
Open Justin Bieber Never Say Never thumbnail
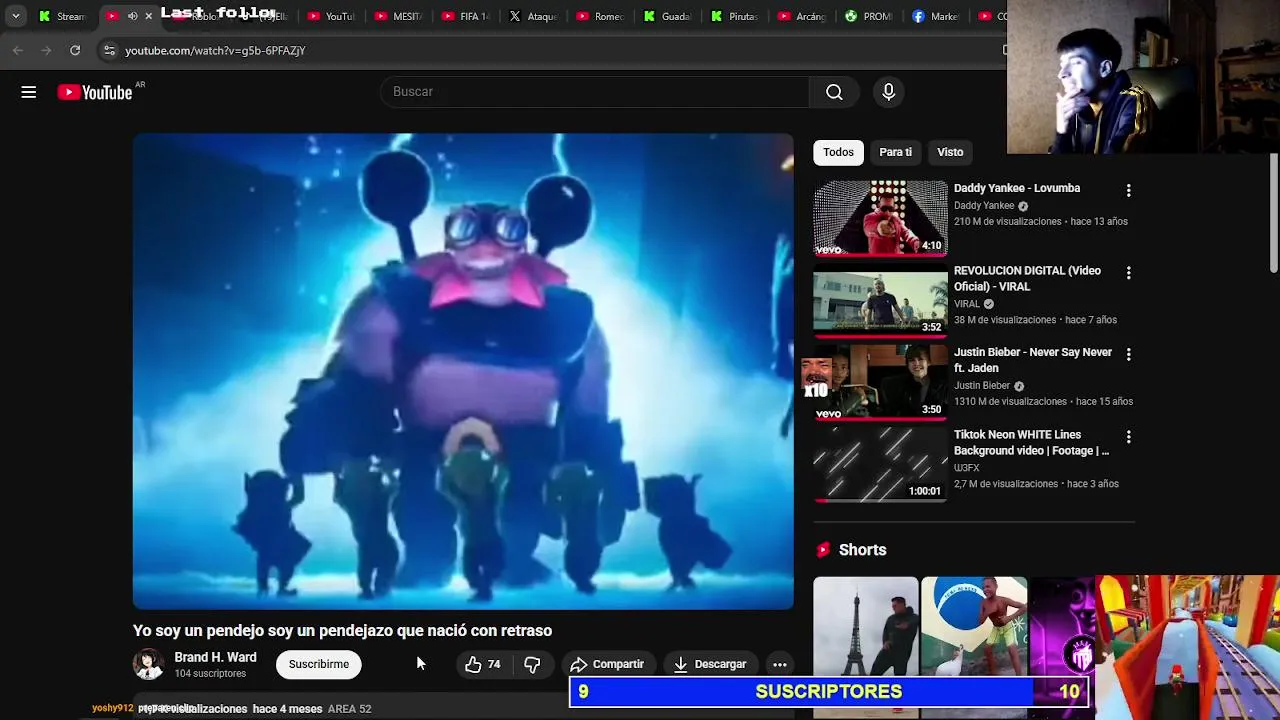click(x=880, y=382)
